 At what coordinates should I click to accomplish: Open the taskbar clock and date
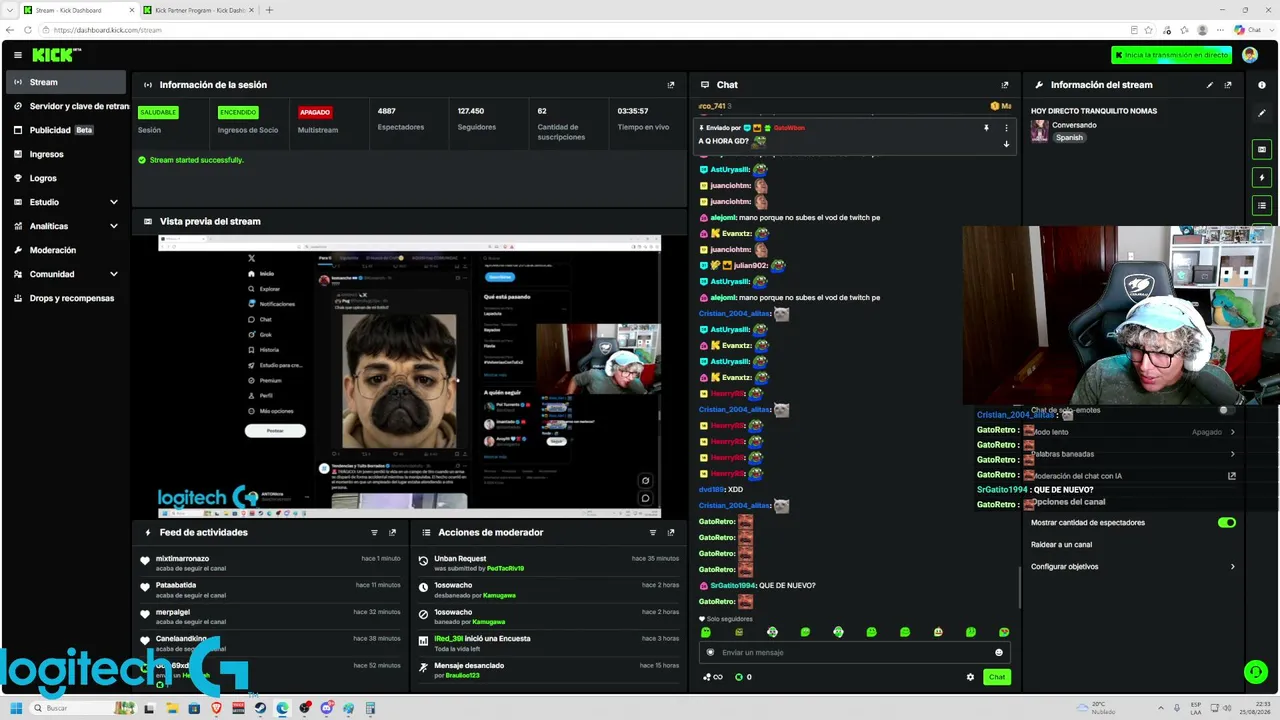point(1255,708)
